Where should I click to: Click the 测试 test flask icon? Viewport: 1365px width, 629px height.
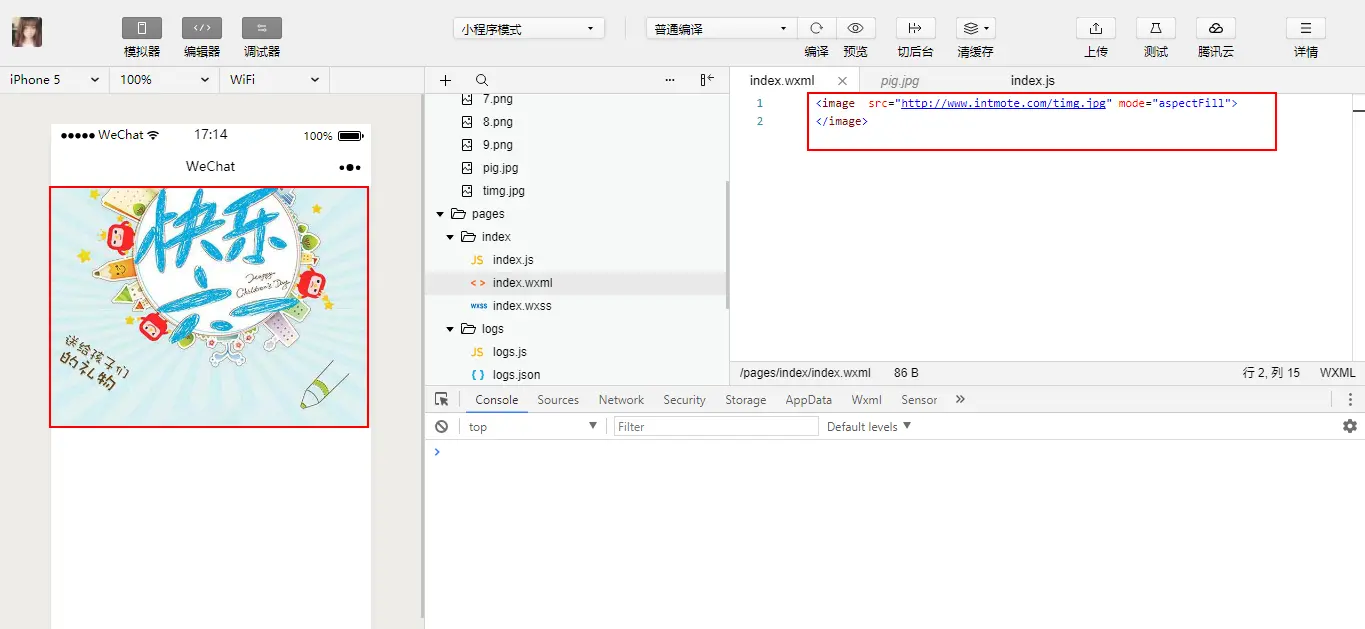click(1156, 28)
